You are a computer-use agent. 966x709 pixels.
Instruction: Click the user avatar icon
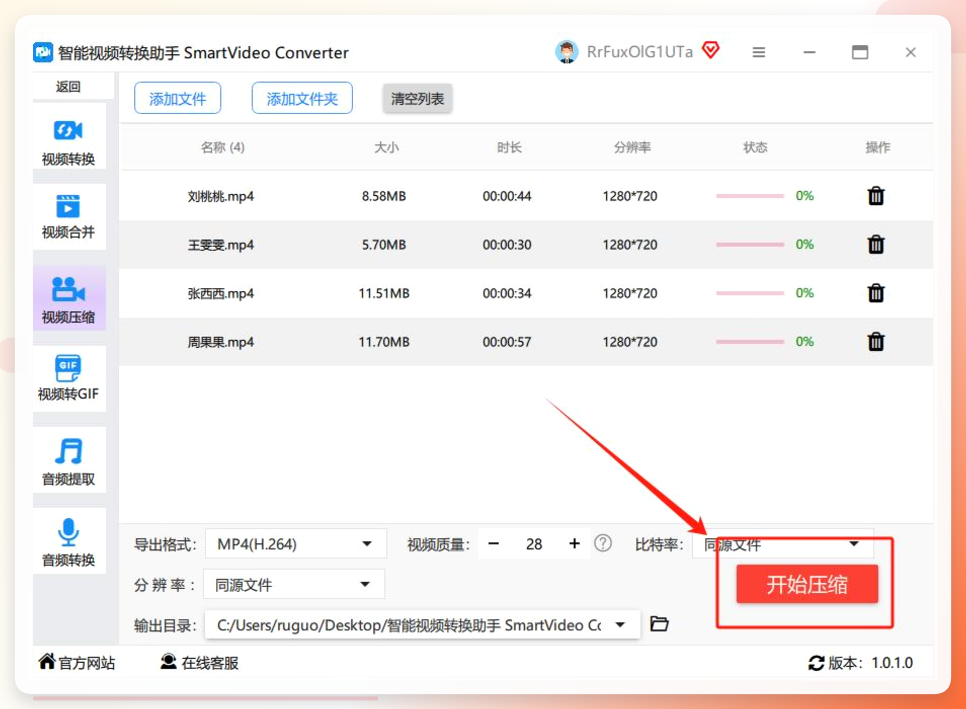(566, 52)
